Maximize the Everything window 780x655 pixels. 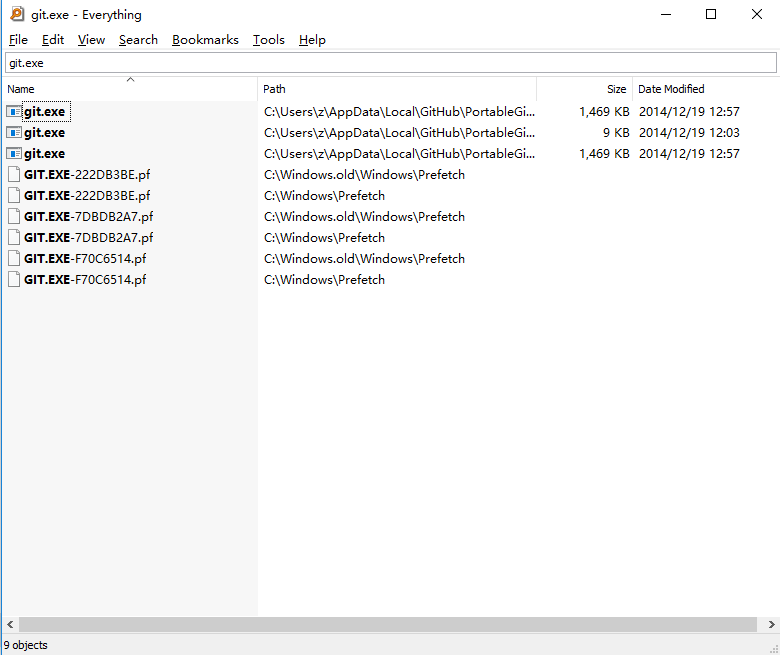click(711, 14)
